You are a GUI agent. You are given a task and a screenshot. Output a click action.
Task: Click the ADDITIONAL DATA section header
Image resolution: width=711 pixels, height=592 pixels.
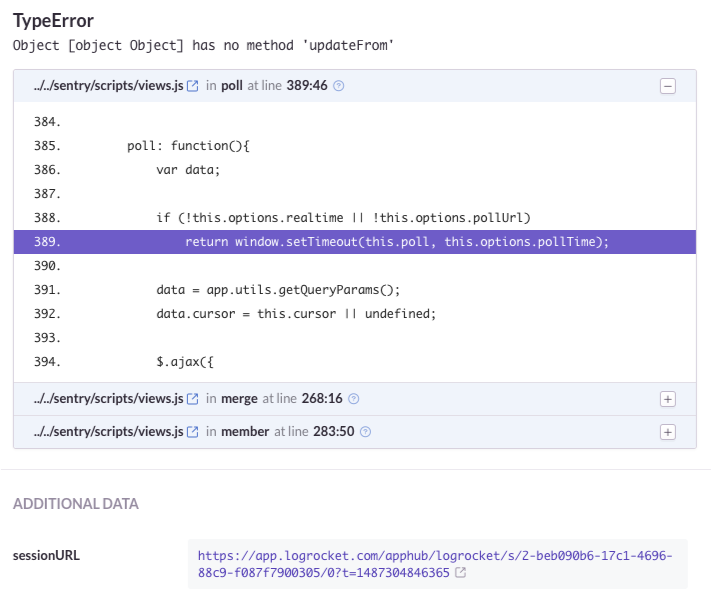coord(76,504)
